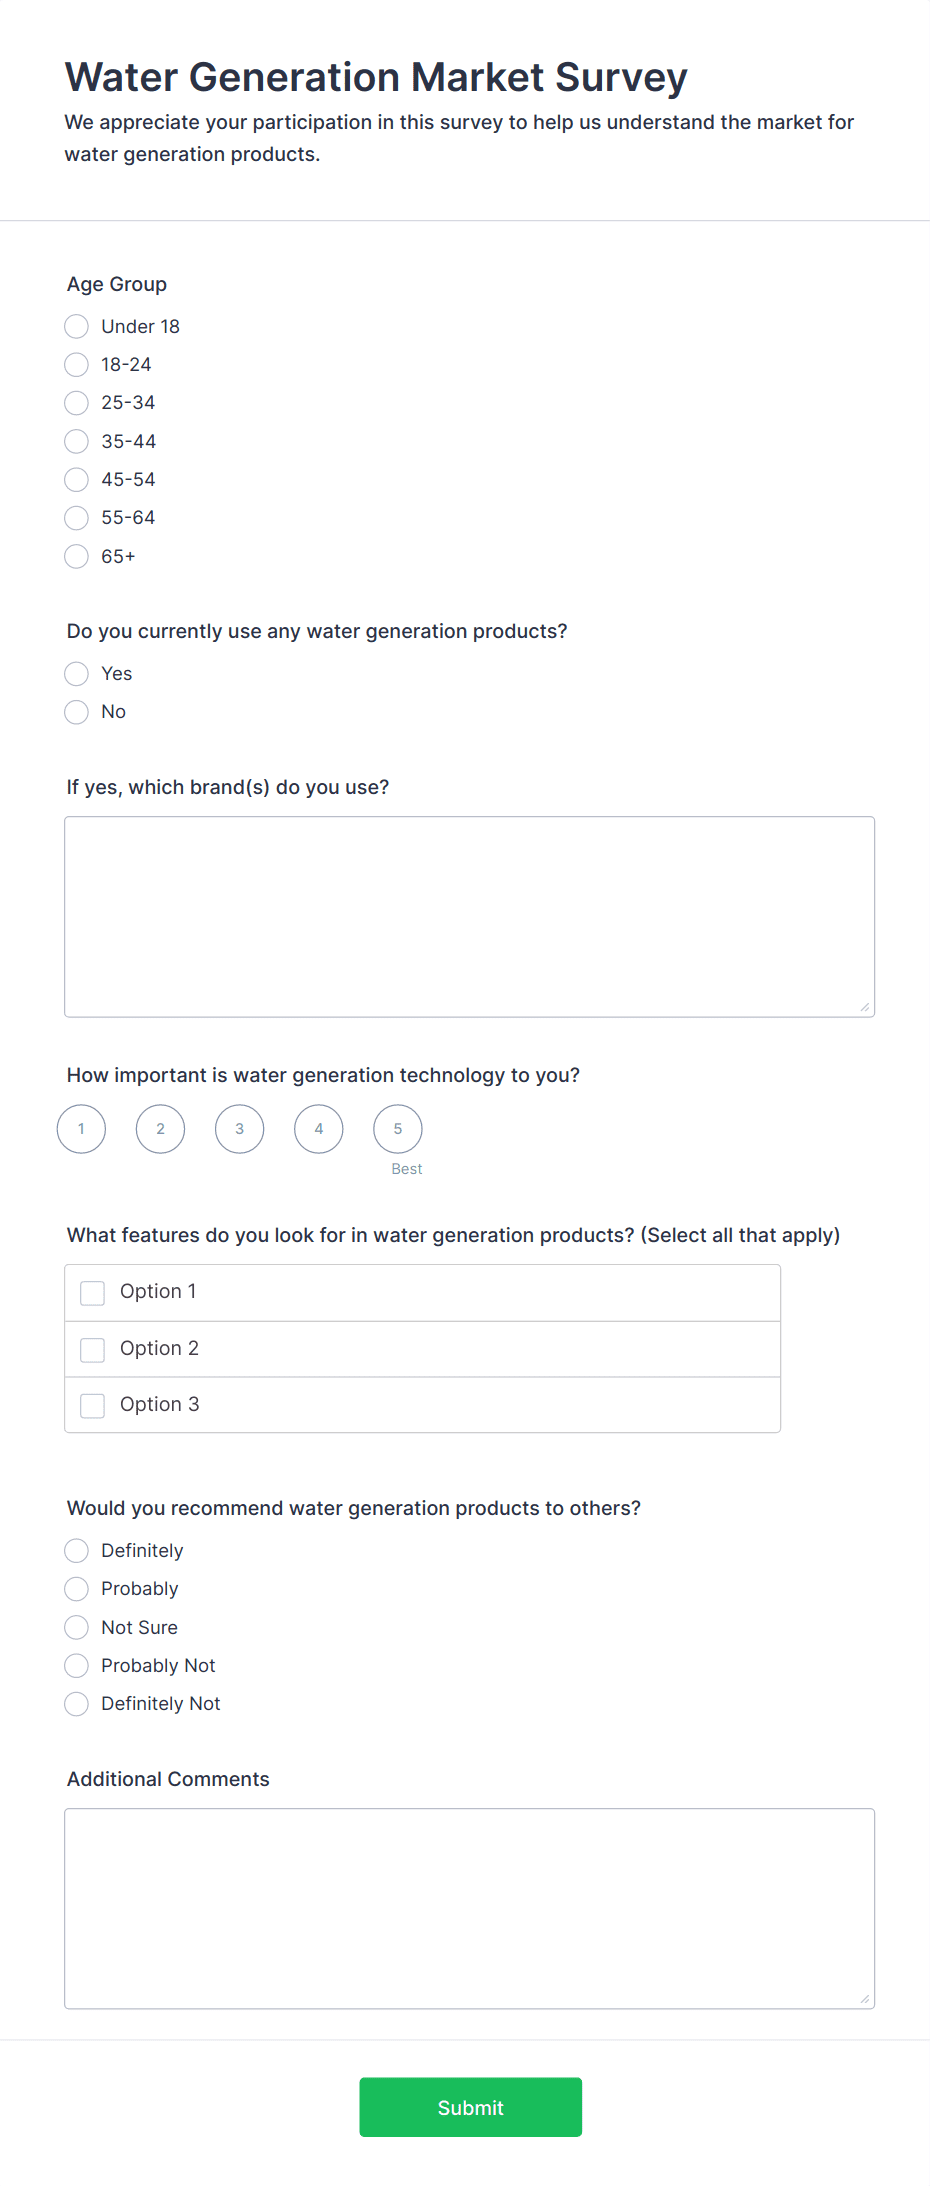Screen dimensions: 930x2186
Task: Enable the Option 3 checkbox
Action: [x=93, y=1406]
